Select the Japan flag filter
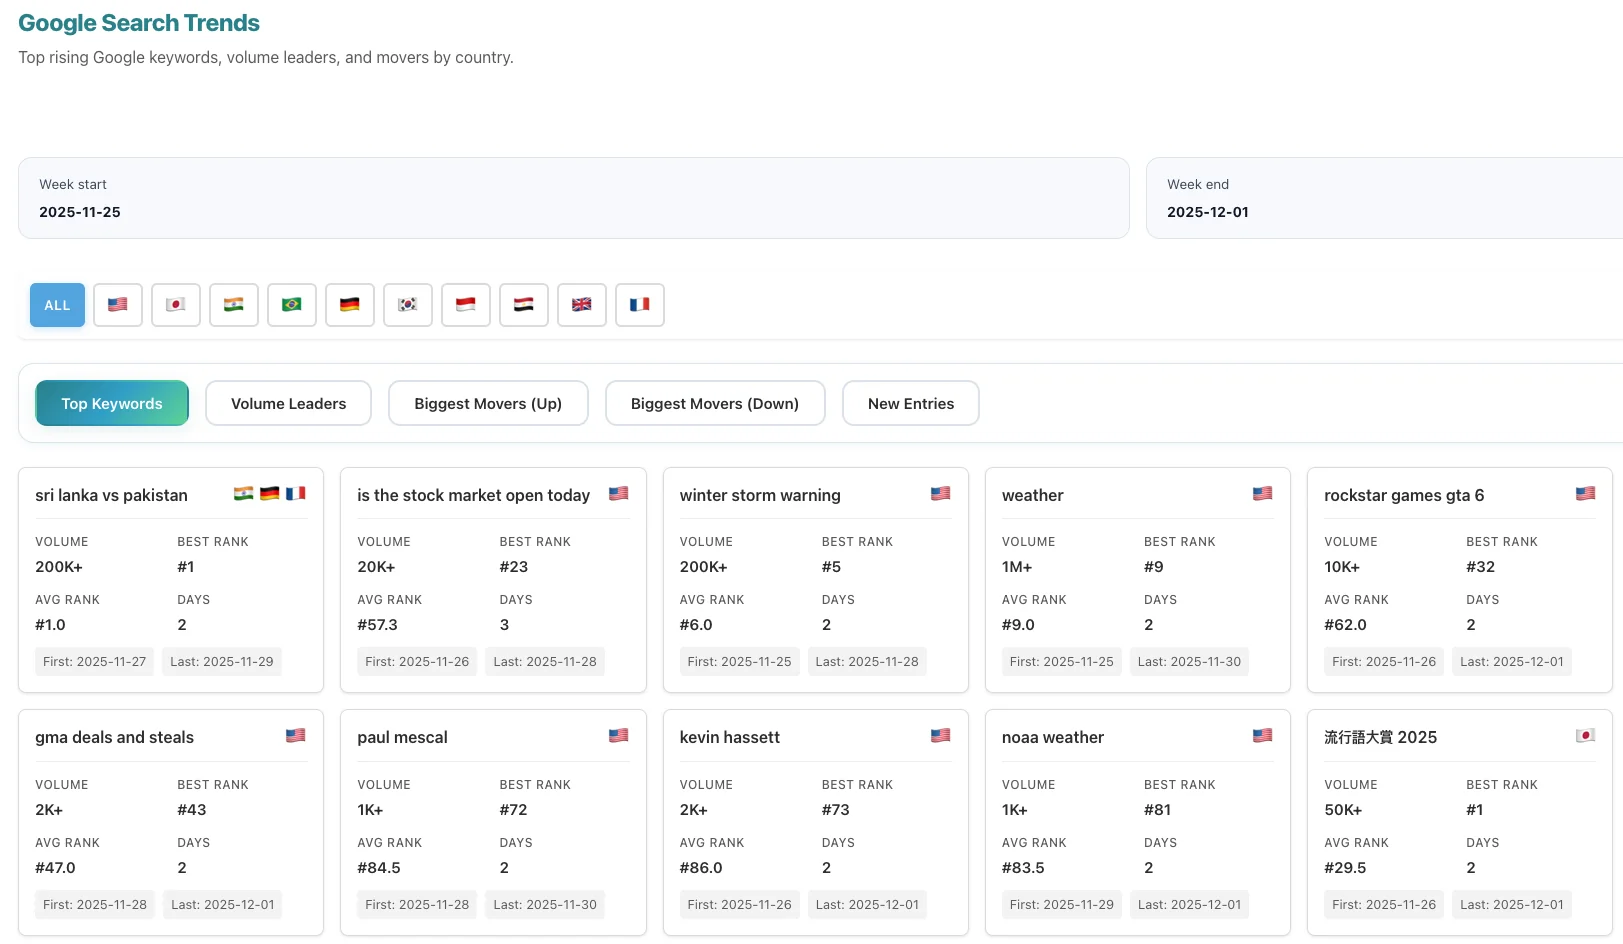The height and width of the screenshot is (944, 1623). tap(175, 305)
